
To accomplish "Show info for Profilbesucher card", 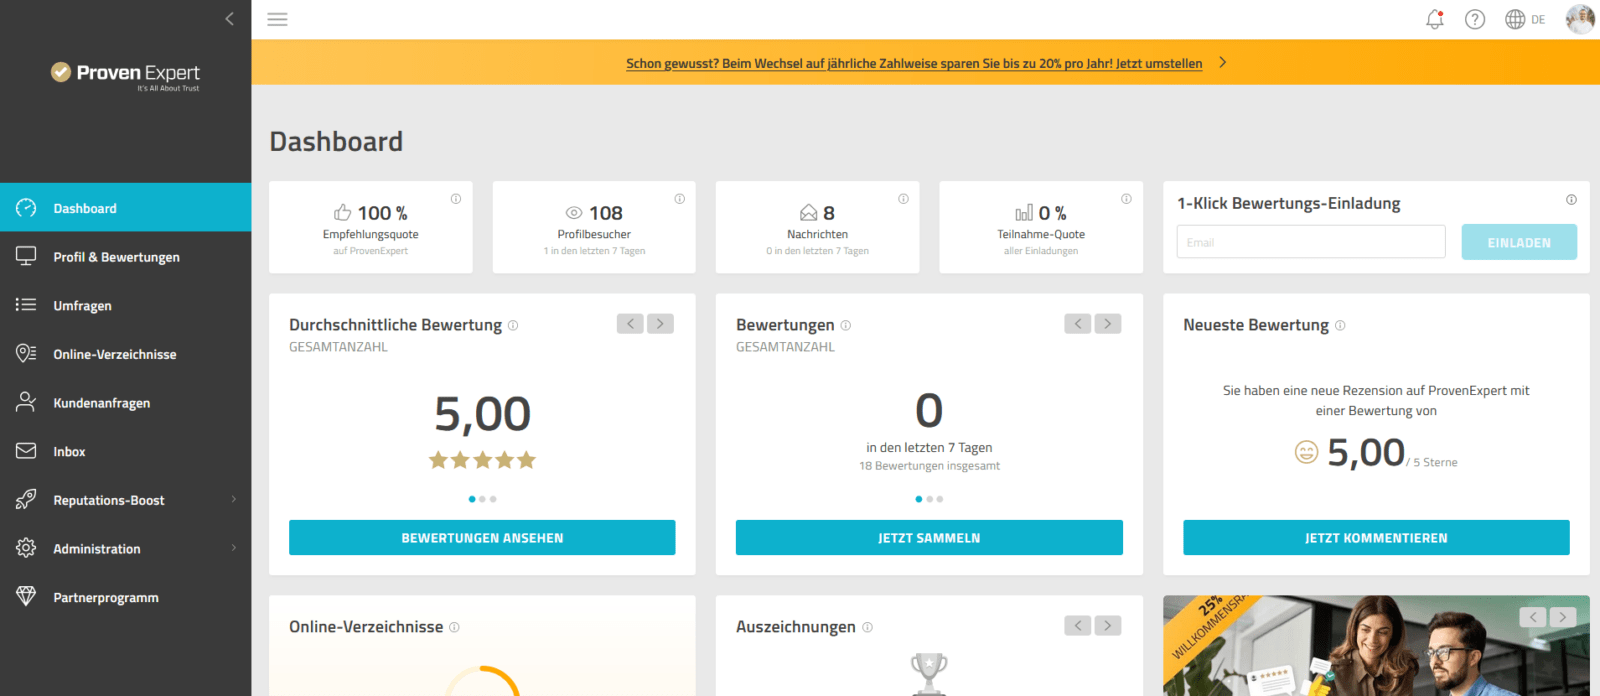I will tap(680, 199).
